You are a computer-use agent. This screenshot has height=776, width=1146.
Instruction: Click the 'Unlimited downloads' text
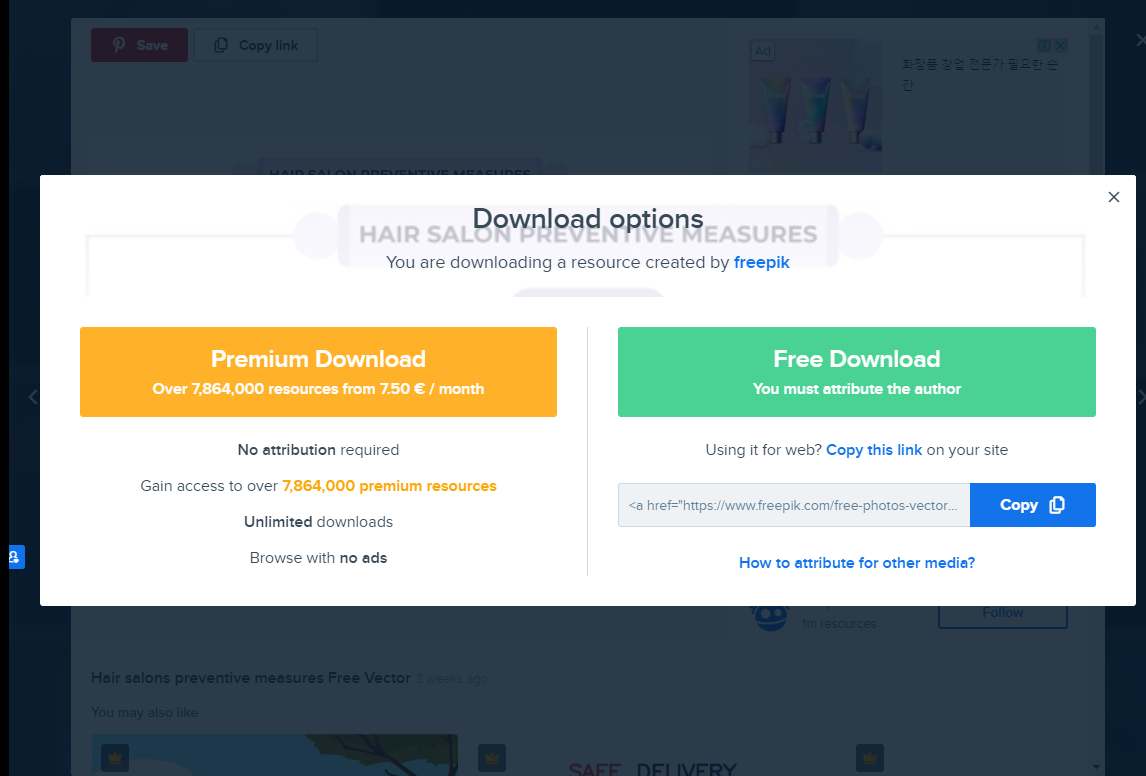[318, 522]
